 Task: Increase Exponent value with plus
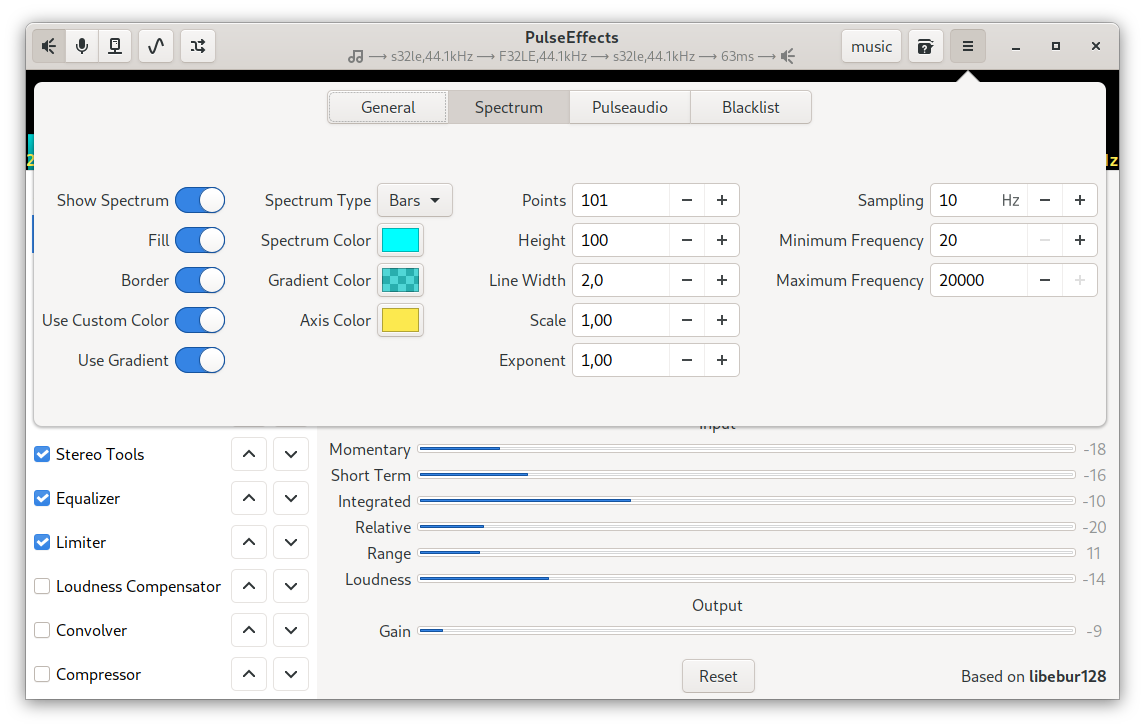(721, 360)
